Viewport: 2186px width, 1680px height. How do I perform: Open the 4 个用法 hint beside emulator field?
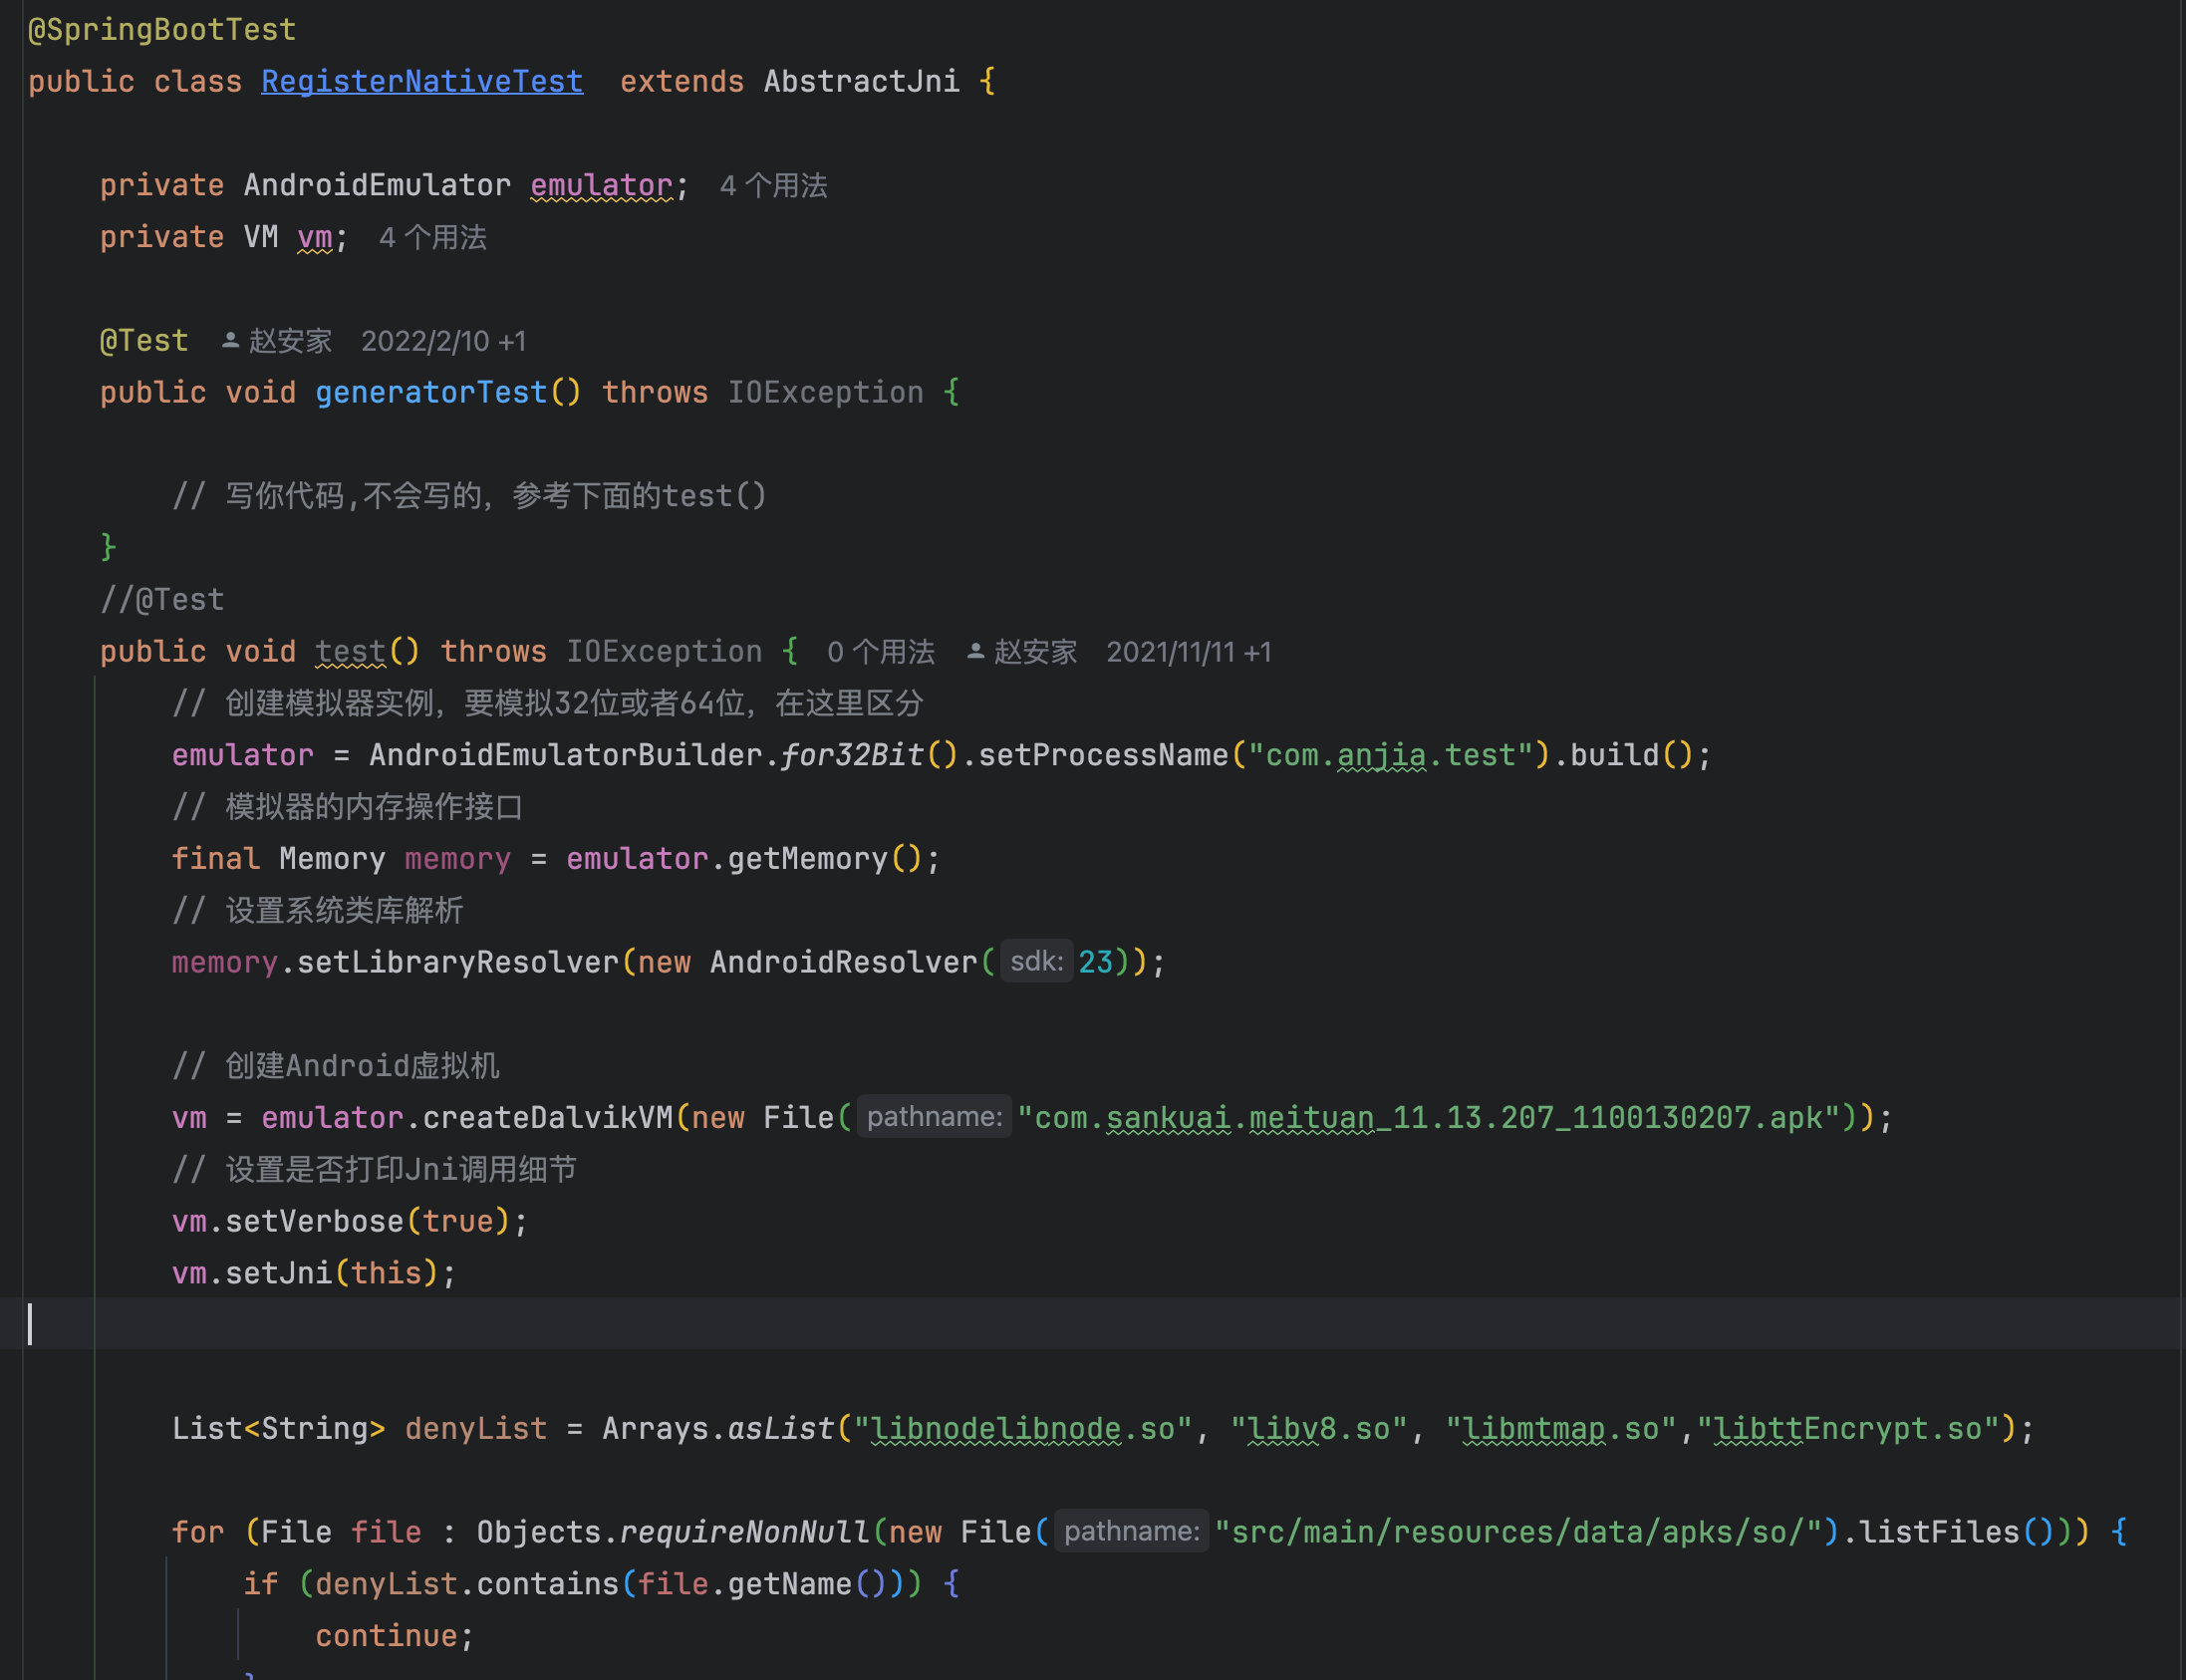[773, 186]
